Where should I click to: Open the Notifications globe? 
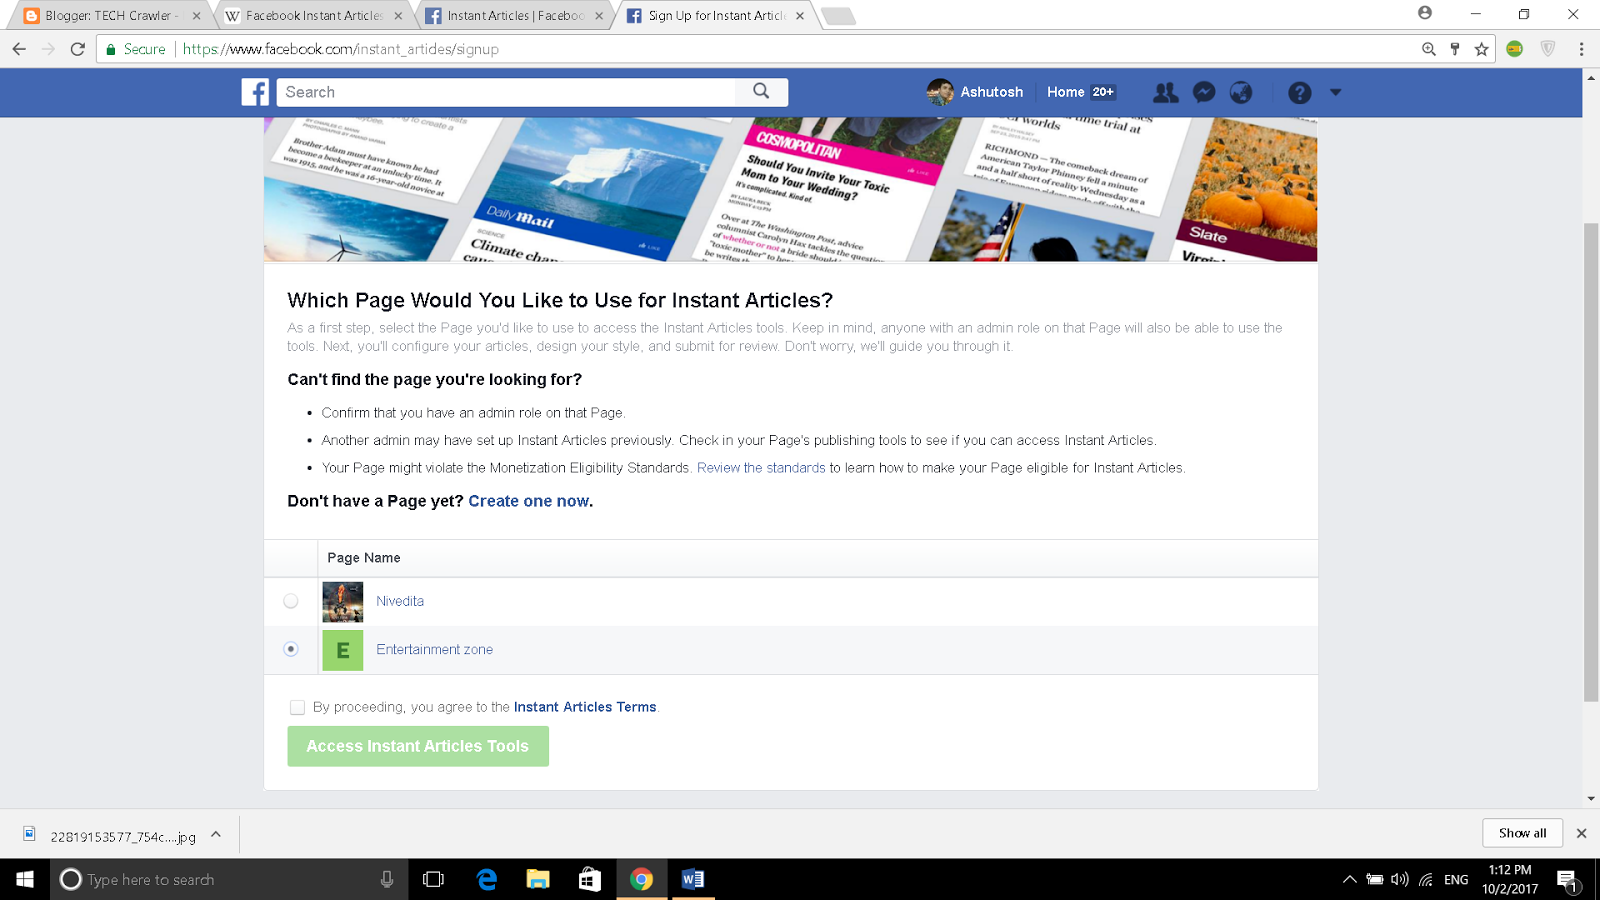click(x=1242, y=92)
